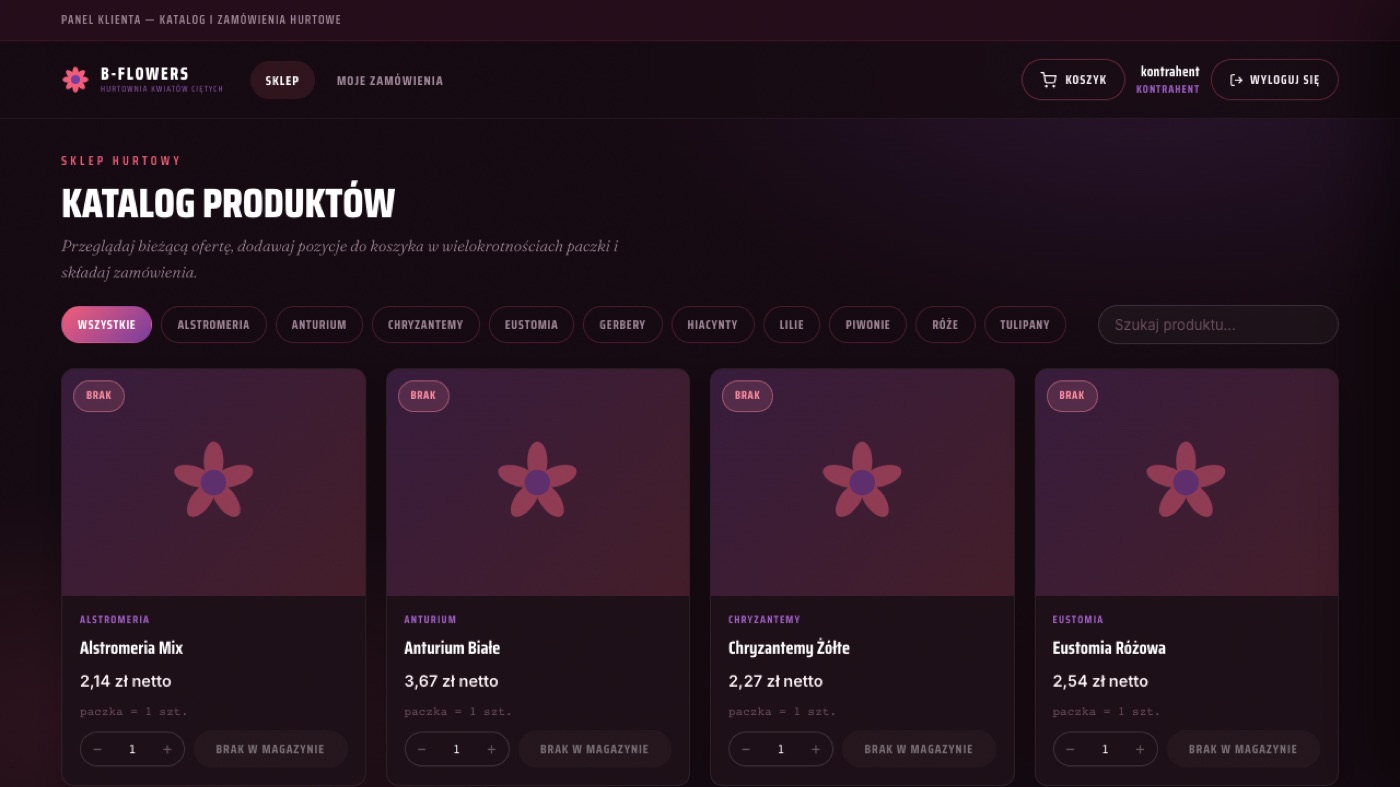Image resolution: width=1400 pixels, height=787 pixels.
Task: Click Brak w magazynie for Eustomia Różowa
Action: click(1243, 749)
